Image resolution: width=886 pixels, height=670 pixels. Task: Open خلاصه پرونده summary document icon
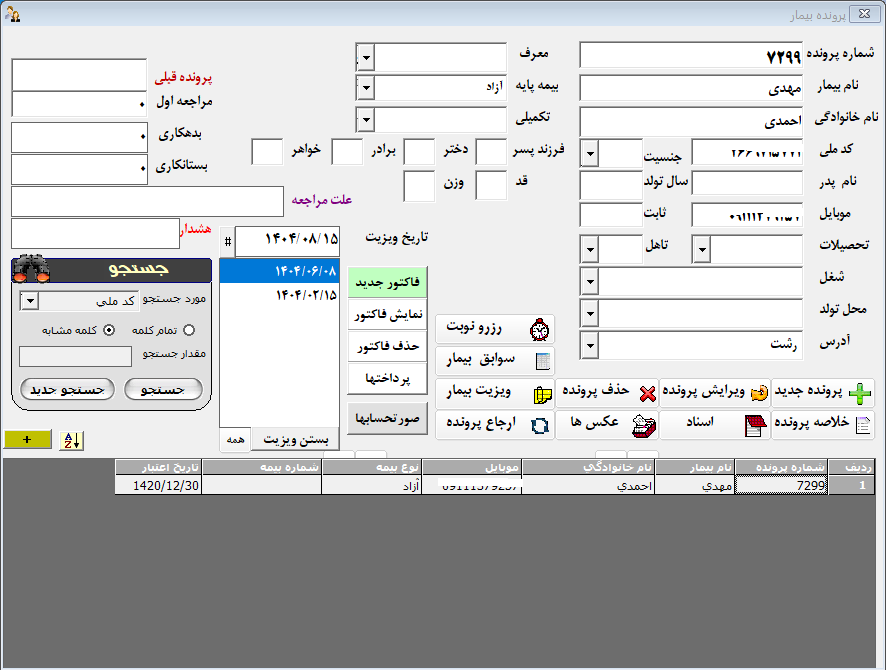859,424
